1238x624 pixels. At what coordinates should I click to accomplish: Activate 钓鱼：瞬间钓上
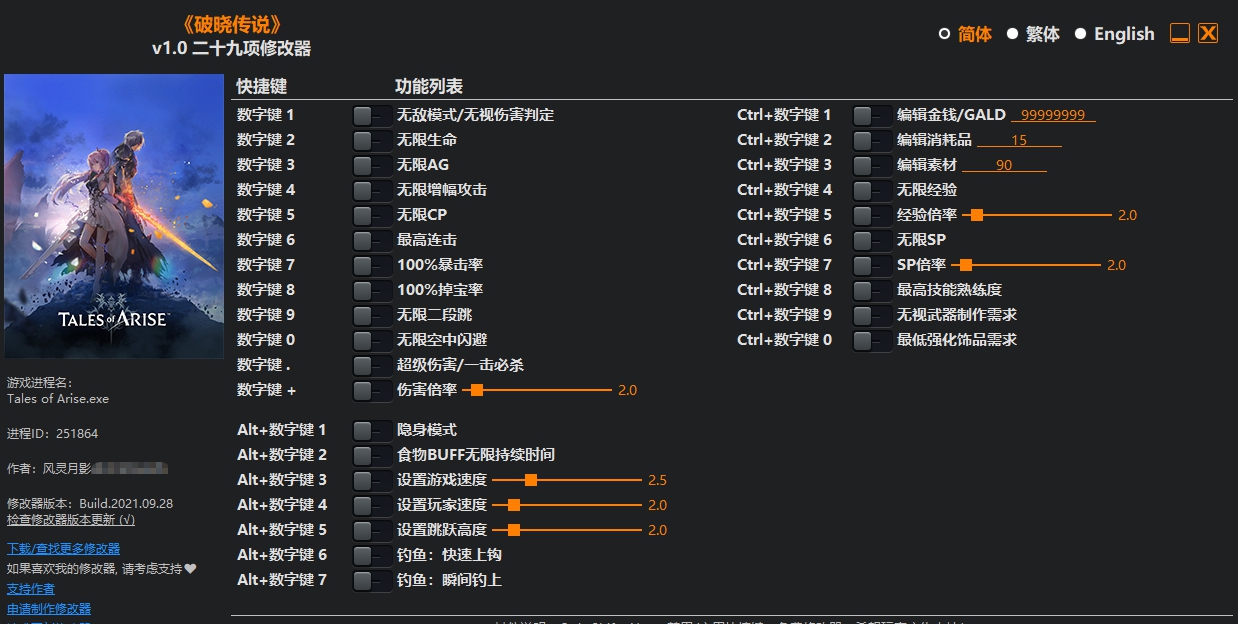click(x=371, y=579)
